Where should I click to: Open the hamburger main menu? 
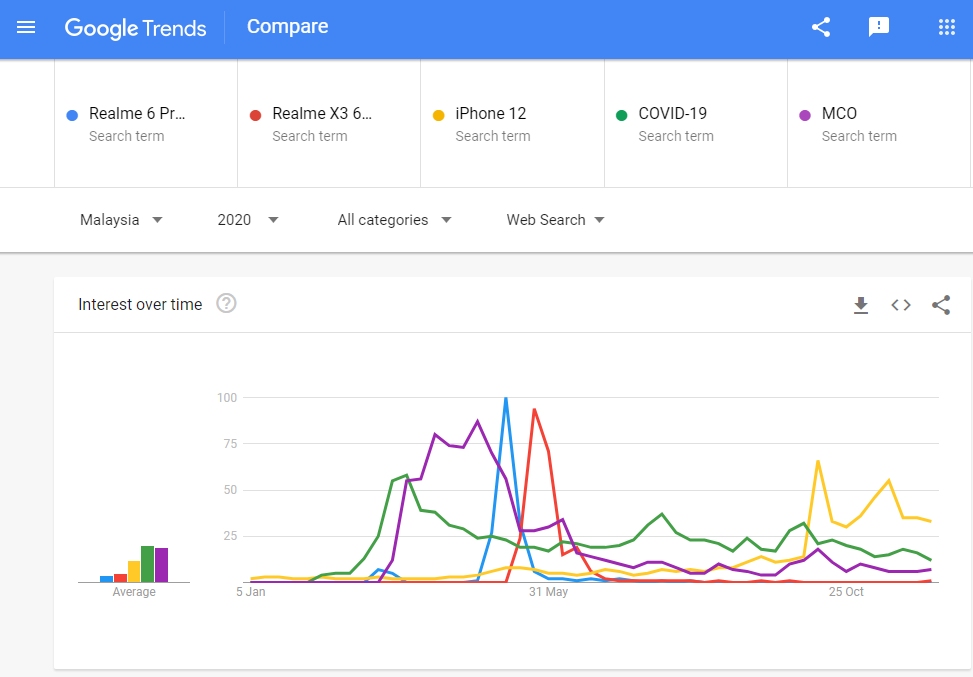(26, 27)
